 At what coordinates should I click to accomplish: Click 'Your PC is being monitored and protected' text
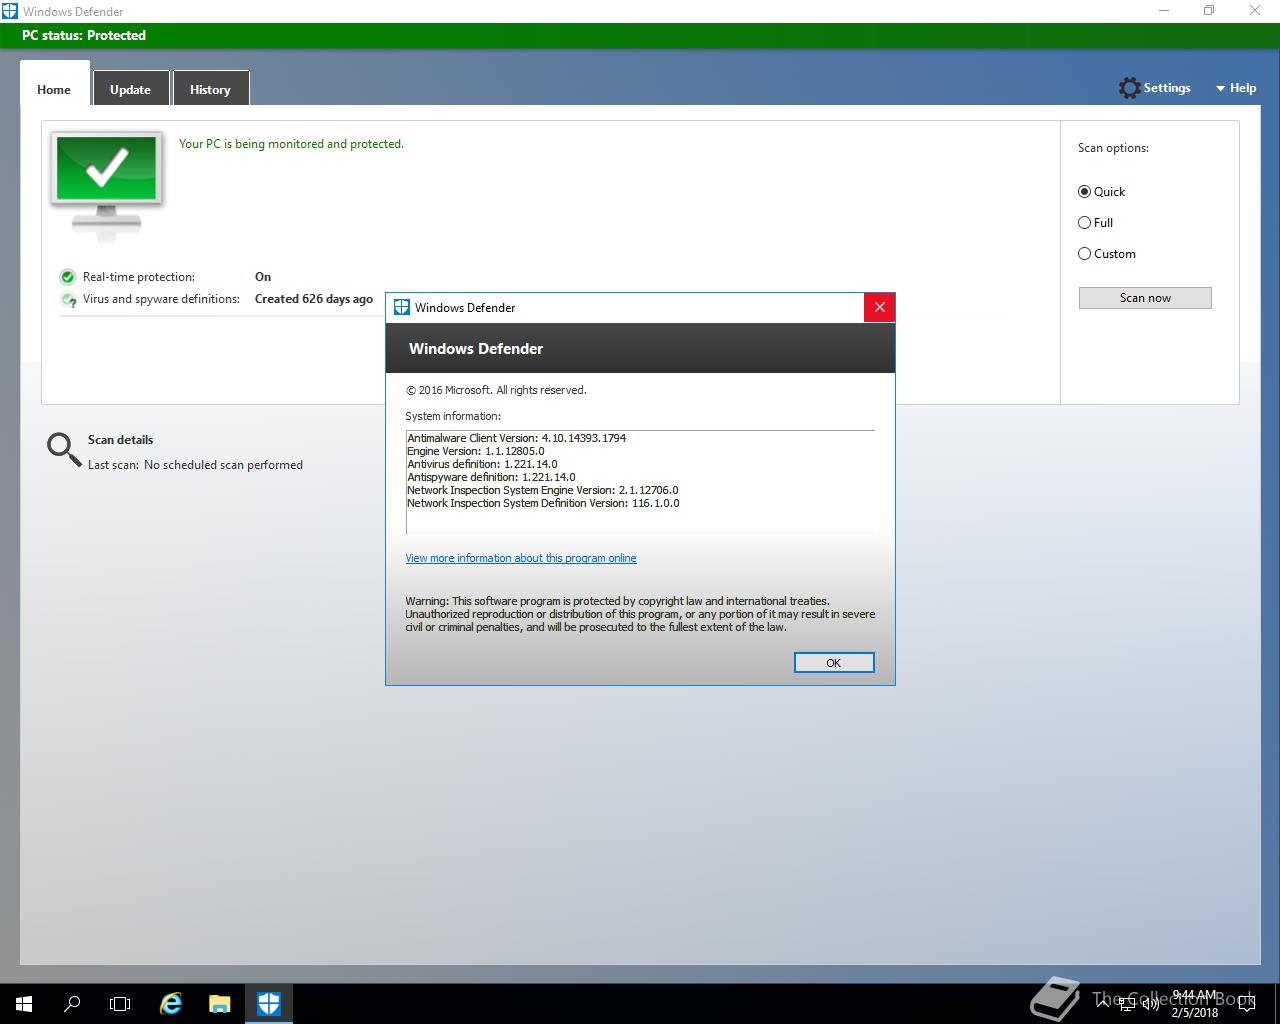pos(291,144)
